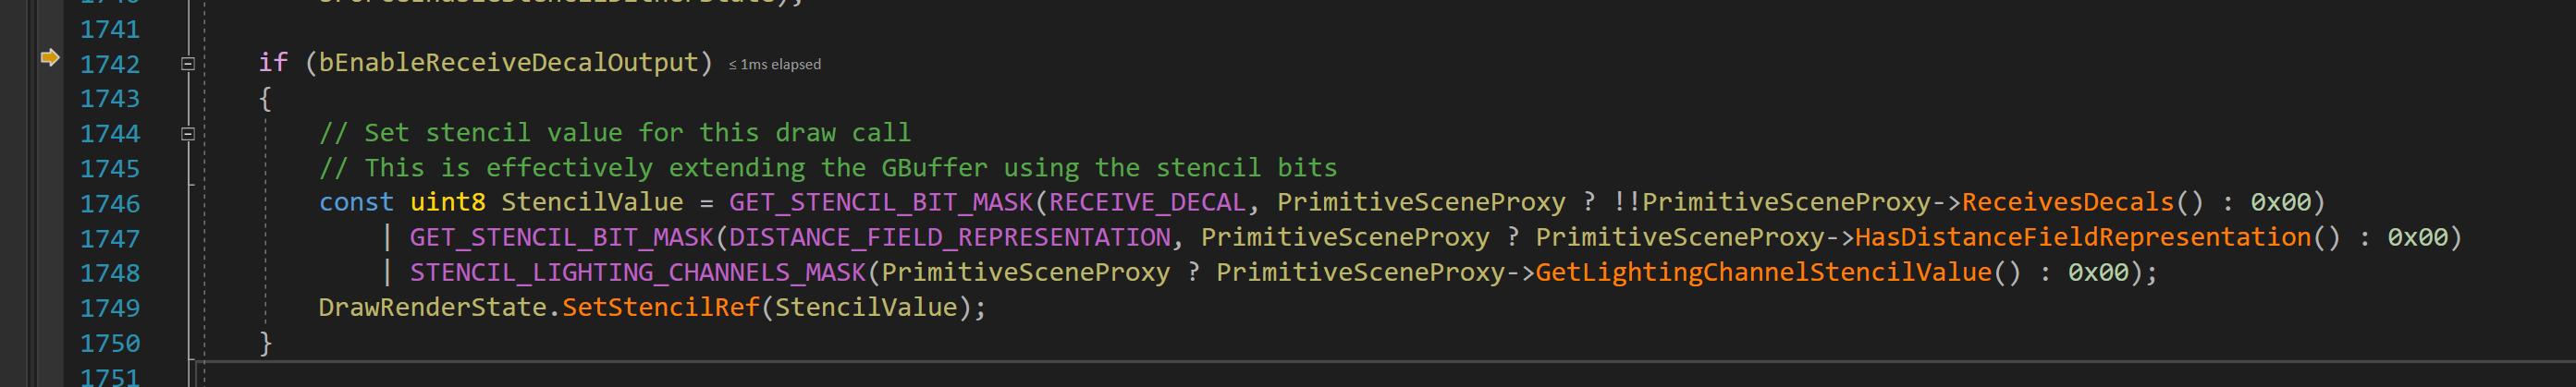Click the STENCIL_LIGHTING_CHANNELS_MASK macro

(x=638, y=273)
